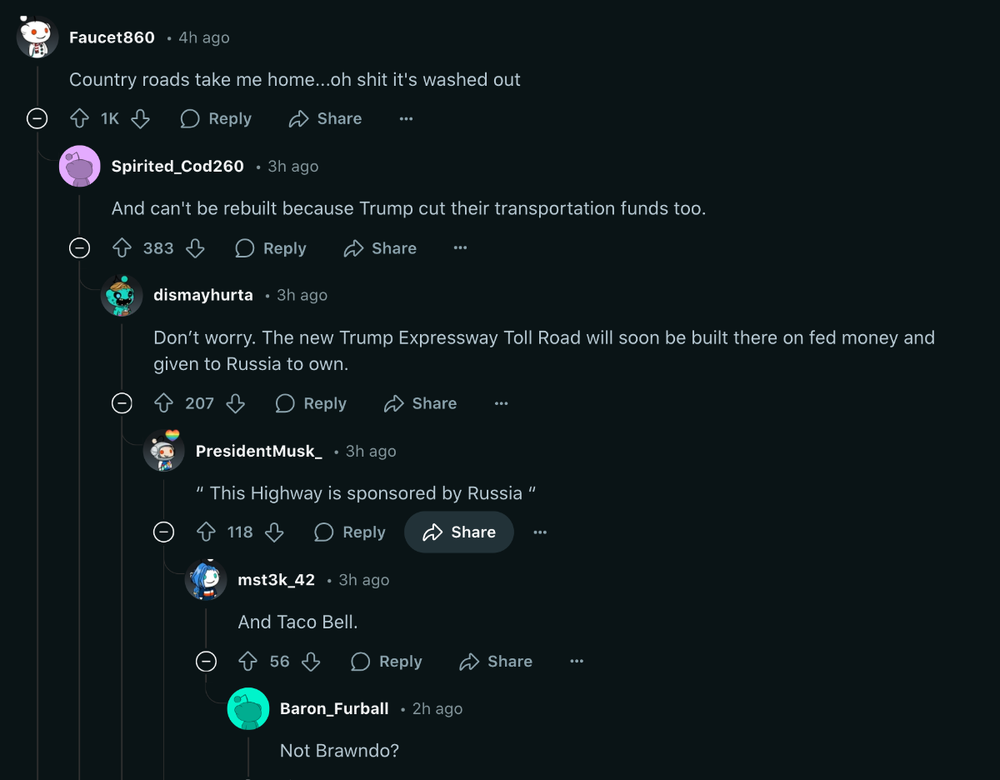Collapse Spirited_Cod260's reply thread
Screen dimensions: 1000x780
(x=80, y=248)
